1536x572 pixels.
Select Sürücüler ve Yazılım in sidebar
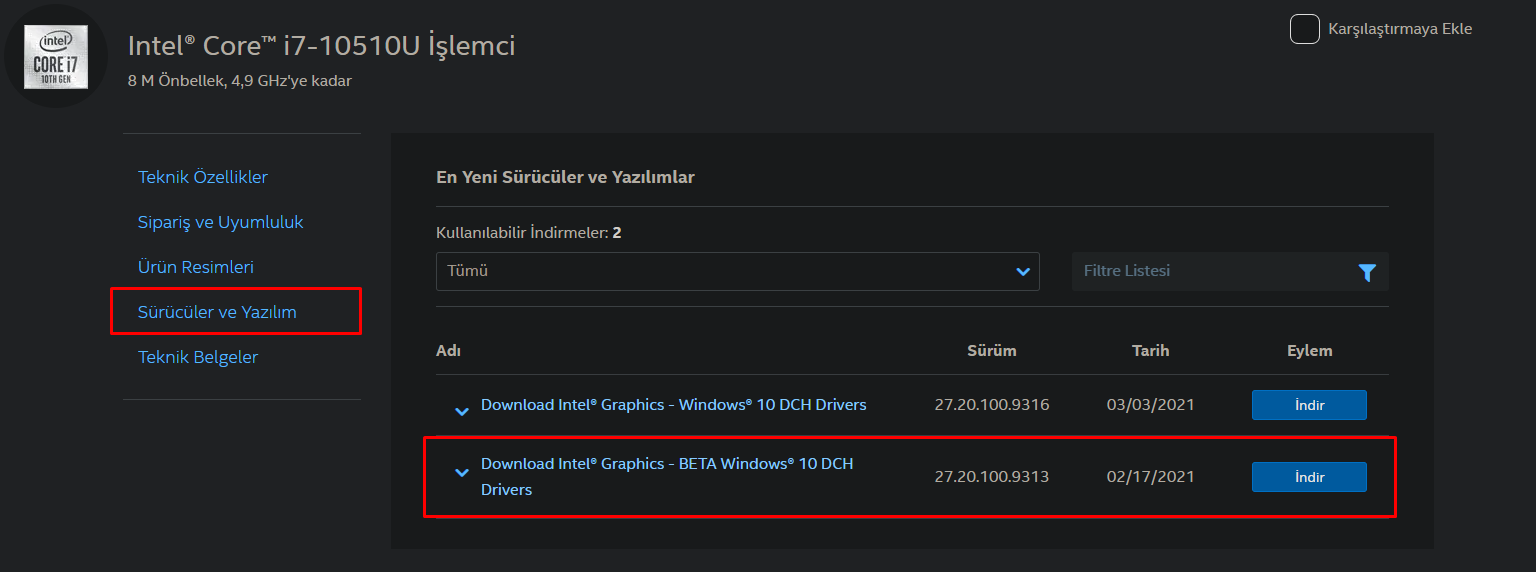[x=217, y=312]
